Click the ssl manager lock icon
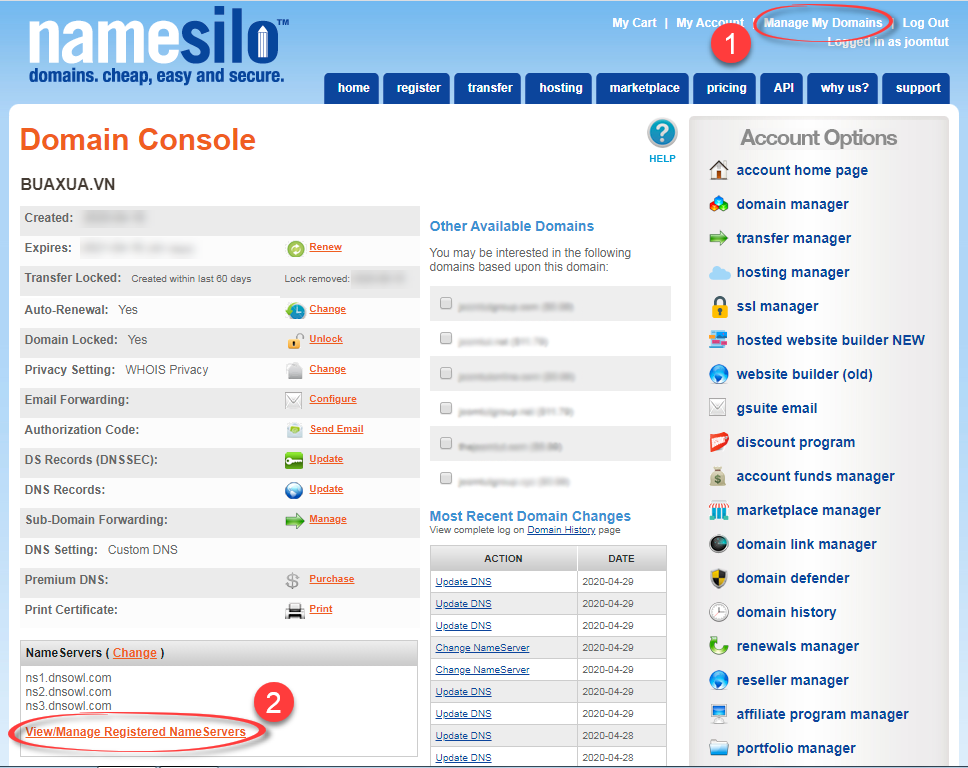The width and height of the screenshot is (968, 768). pyautogui.click(x=719, y=307)
